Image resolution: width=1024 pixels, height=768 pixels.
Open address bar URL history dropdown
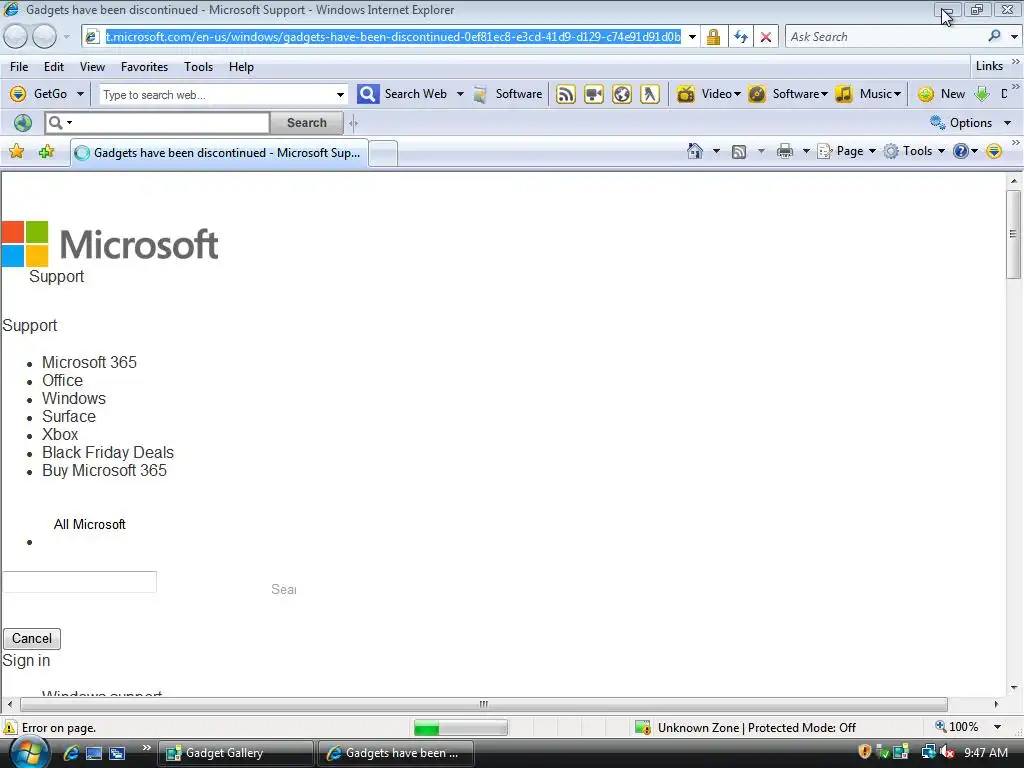coord(692,37)
